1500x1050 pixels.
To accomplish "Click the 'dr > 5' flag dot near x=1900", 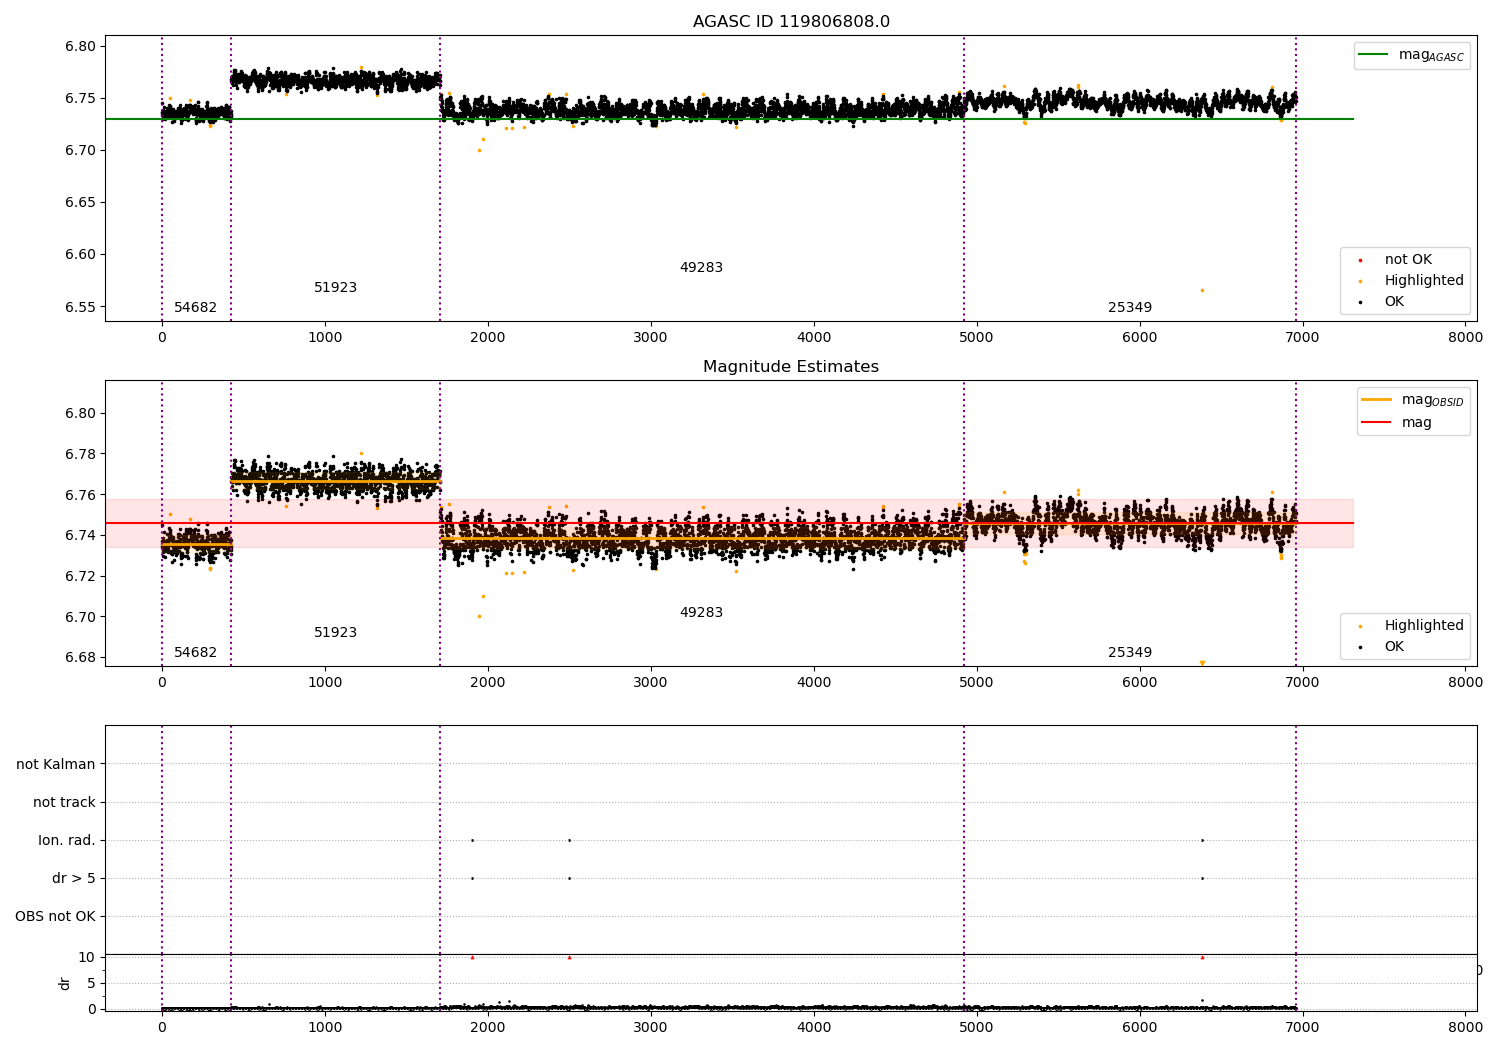I will click(472, 878).
